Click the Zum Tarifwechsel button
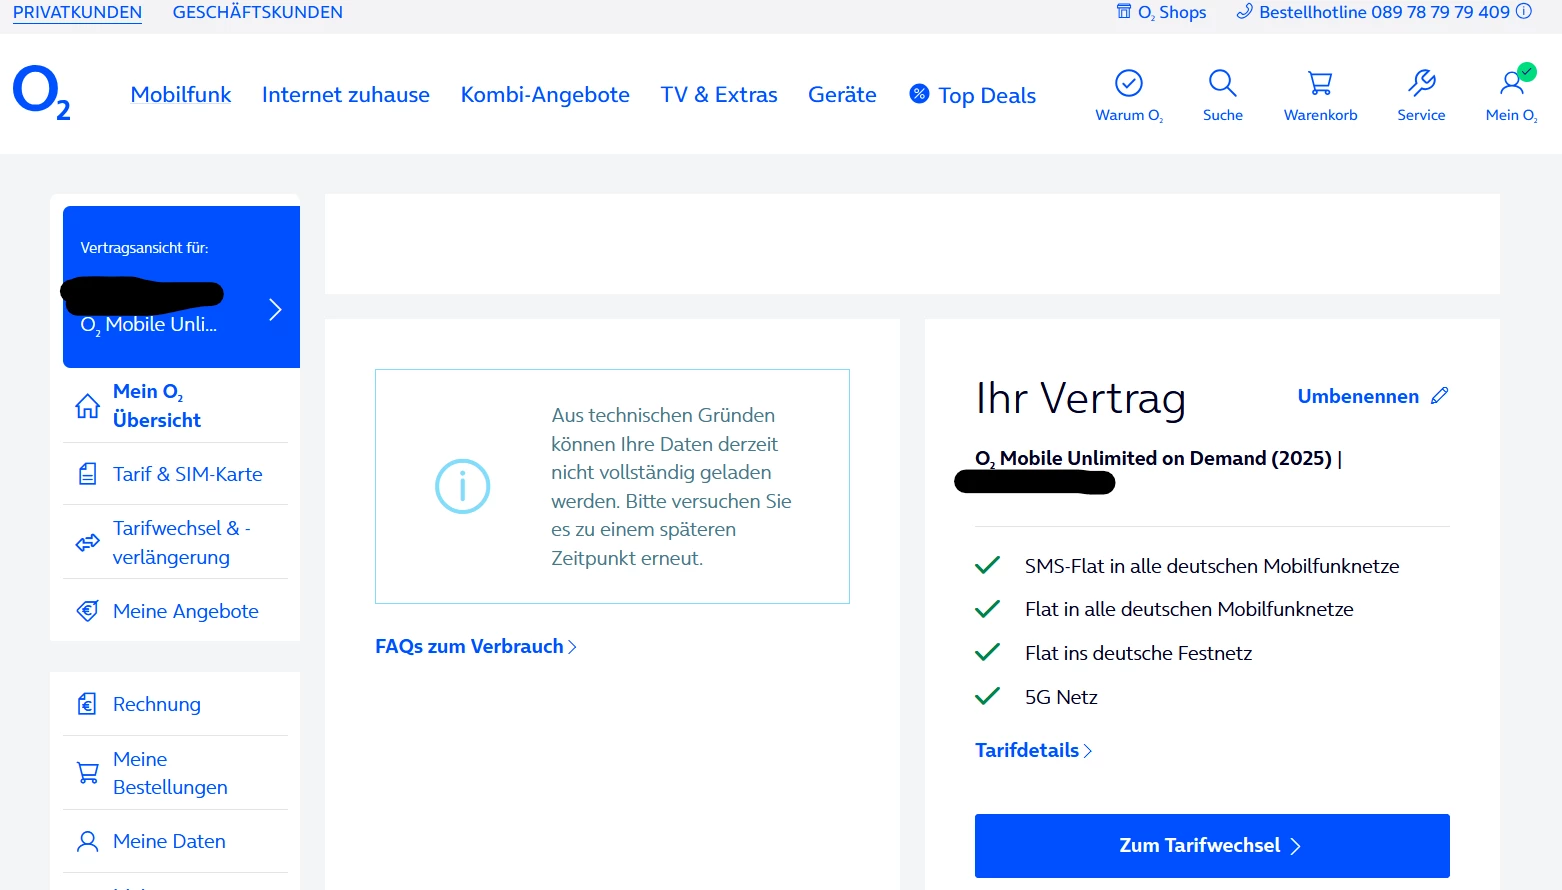Image resolution: width=1562 pixels, height=890 pixels. (x=1212, y=846)
